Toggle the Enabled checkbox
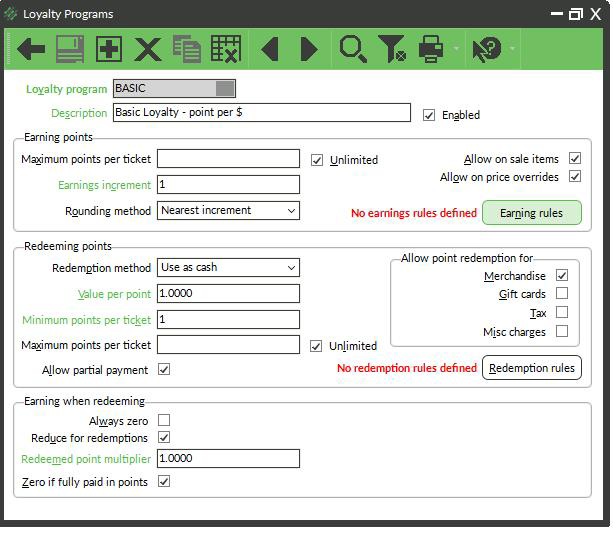This screenshot has width=613, height=538. click(429, 115)
